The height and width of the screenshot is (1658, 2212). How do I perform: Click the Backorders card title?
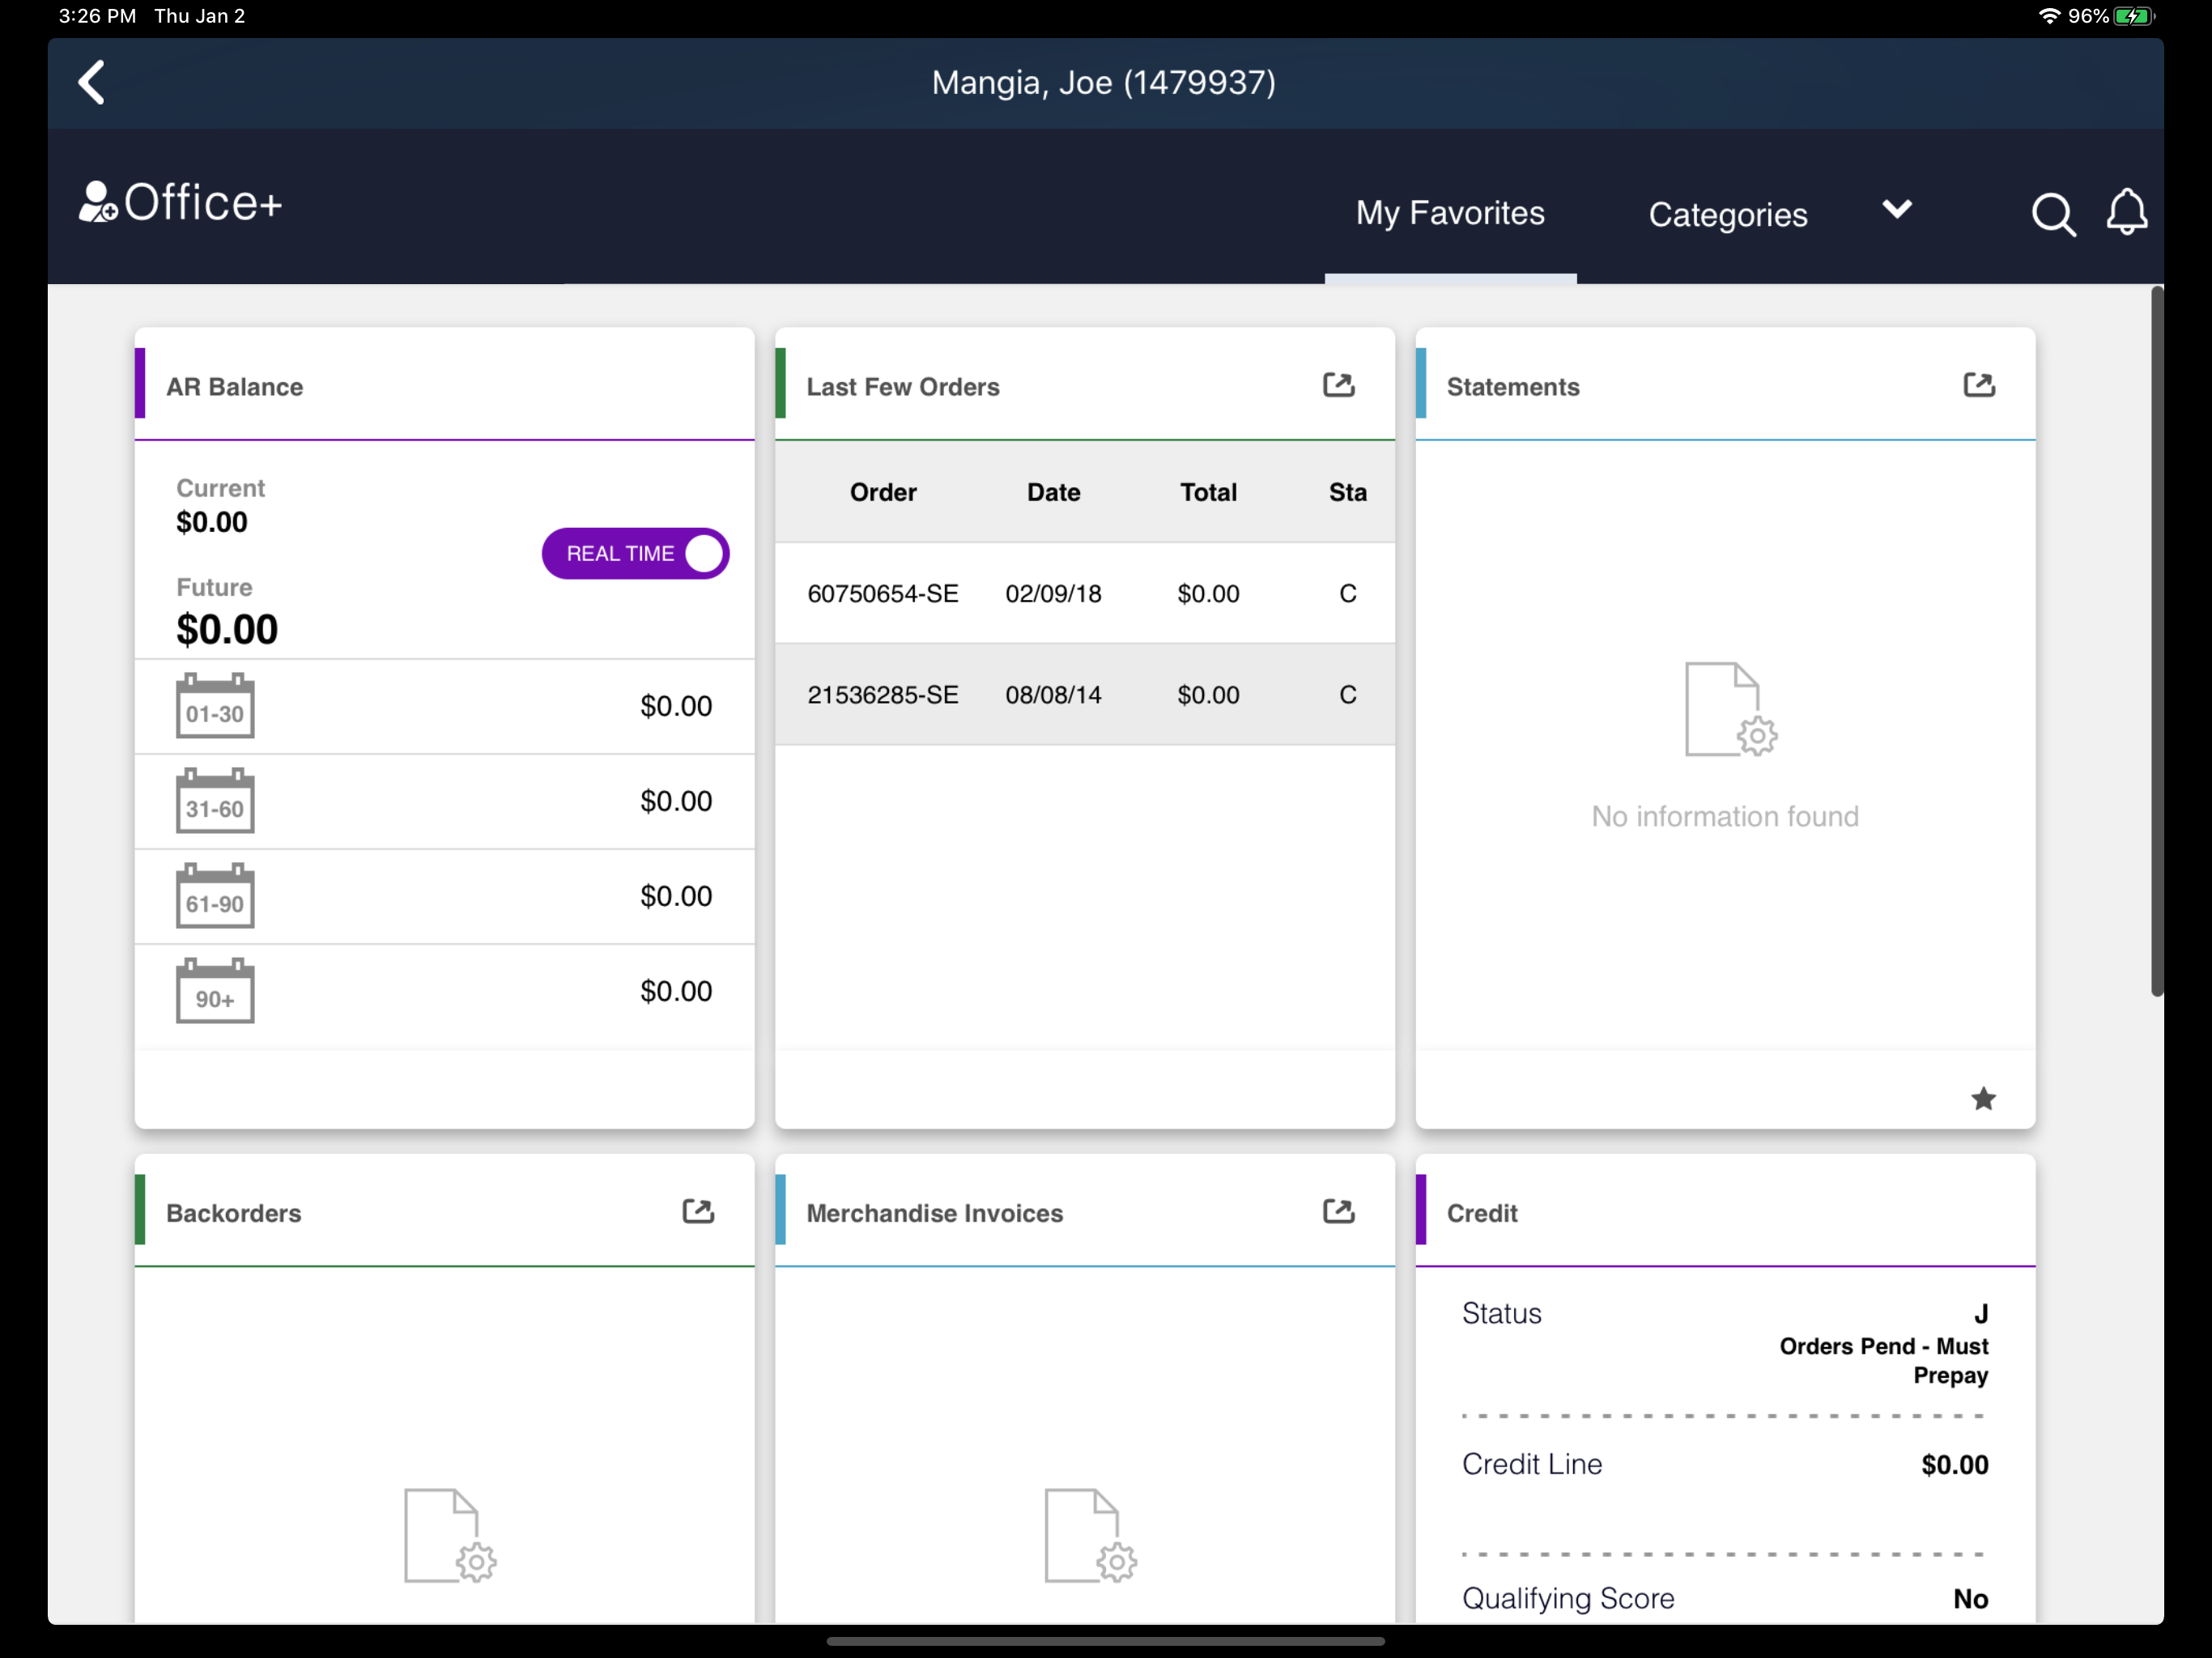[x=233, y=1213]
